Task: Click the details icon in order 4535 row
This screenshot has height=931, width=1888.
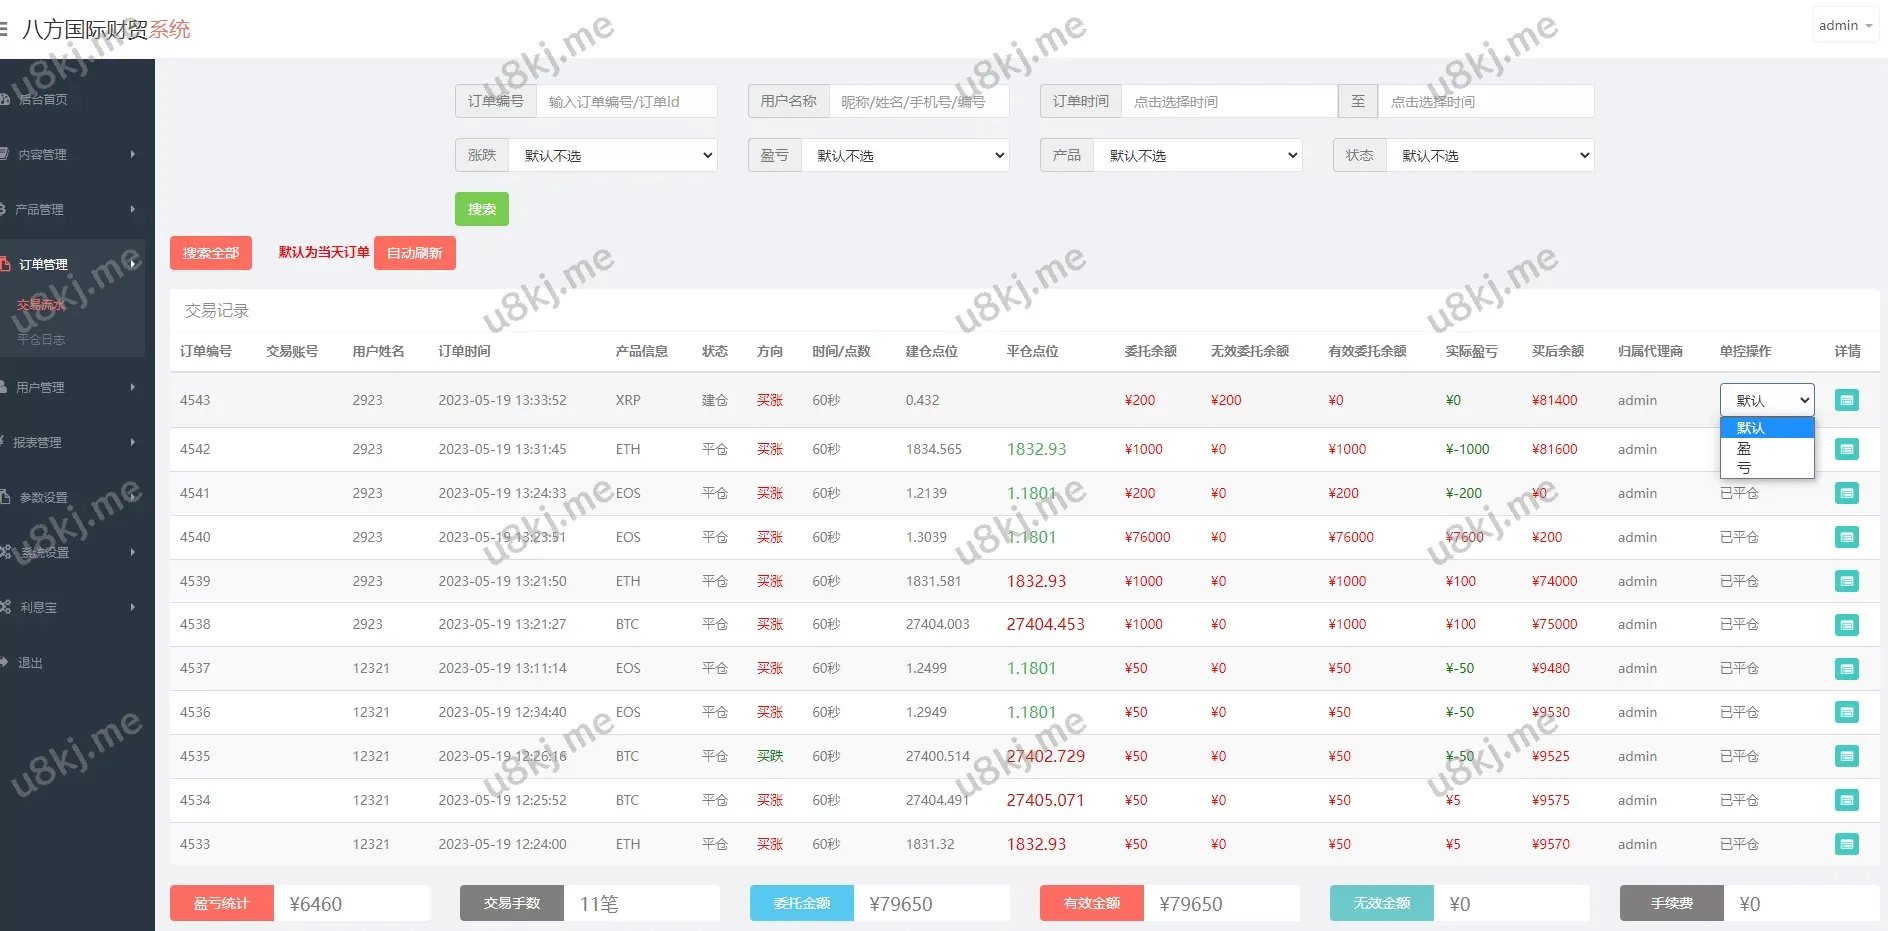Action: point(1846,756)
